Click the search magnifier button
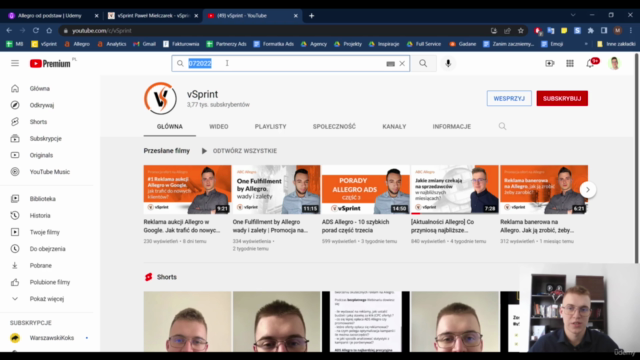This screenshot has width=640, height=360. coord(423,63)
